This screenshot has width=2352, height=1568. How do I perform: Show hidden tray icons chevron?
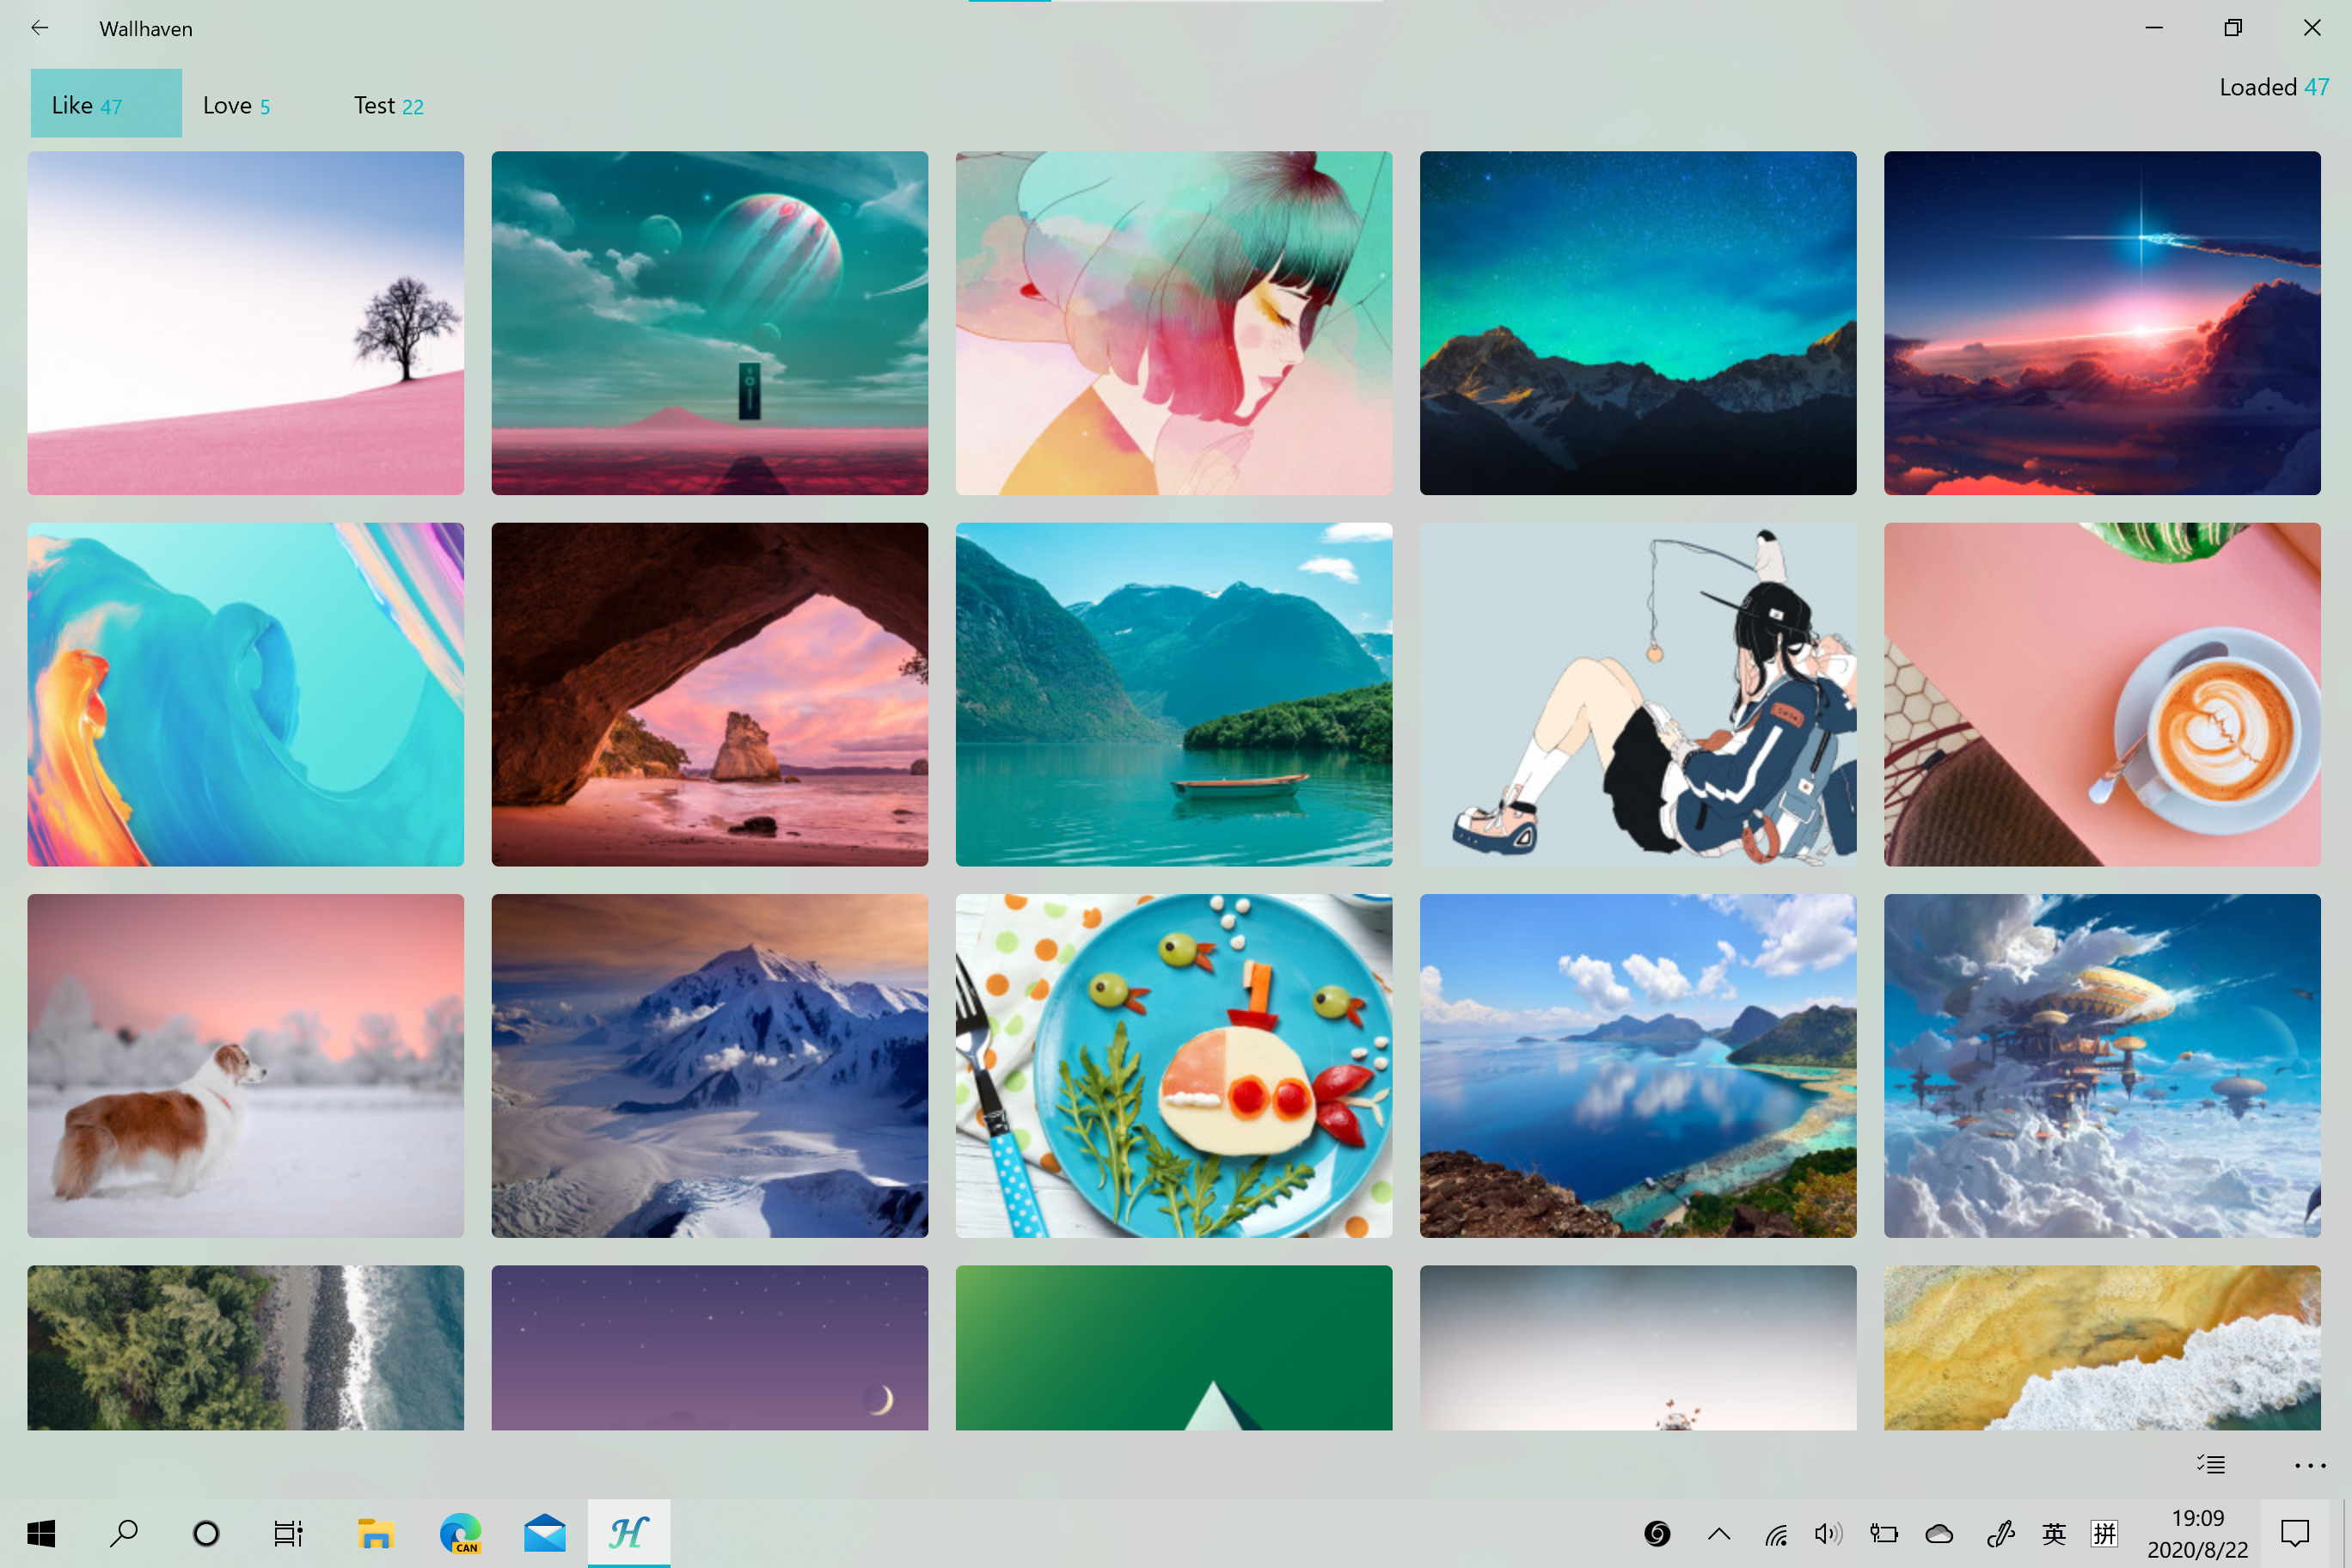pyautogui.click(x=1719, y=1533)
